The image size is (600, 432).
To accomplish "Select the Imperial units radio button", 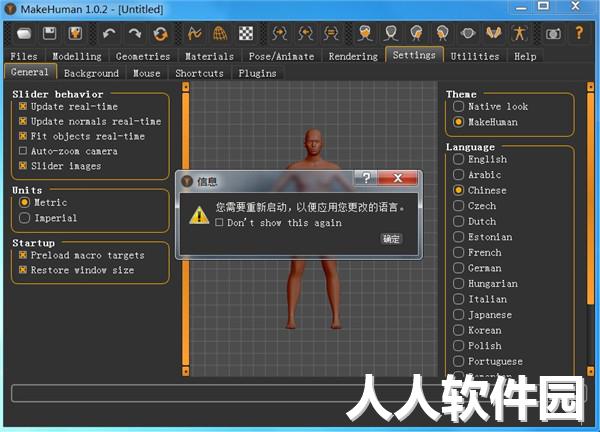I will click(24, 218).
